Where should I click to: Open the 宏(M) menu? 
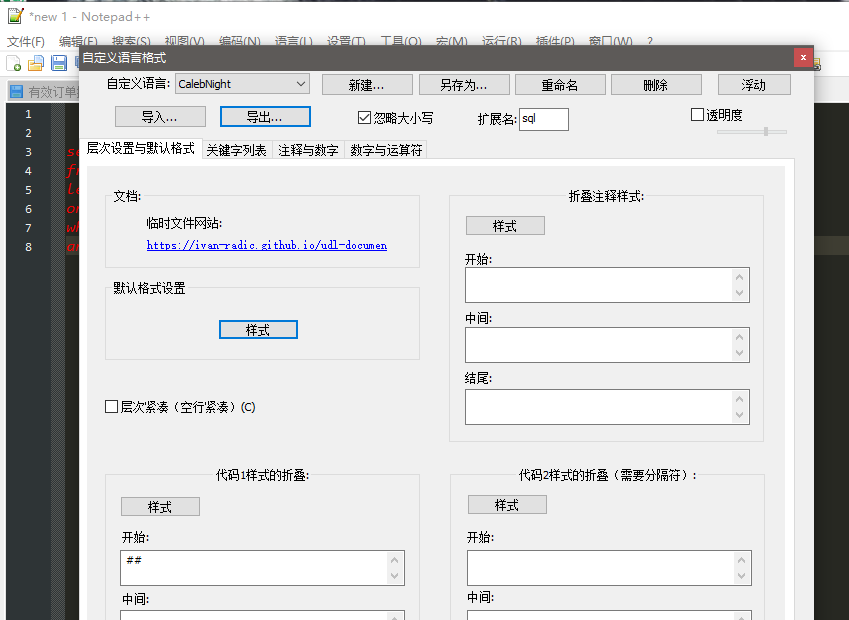452,41
